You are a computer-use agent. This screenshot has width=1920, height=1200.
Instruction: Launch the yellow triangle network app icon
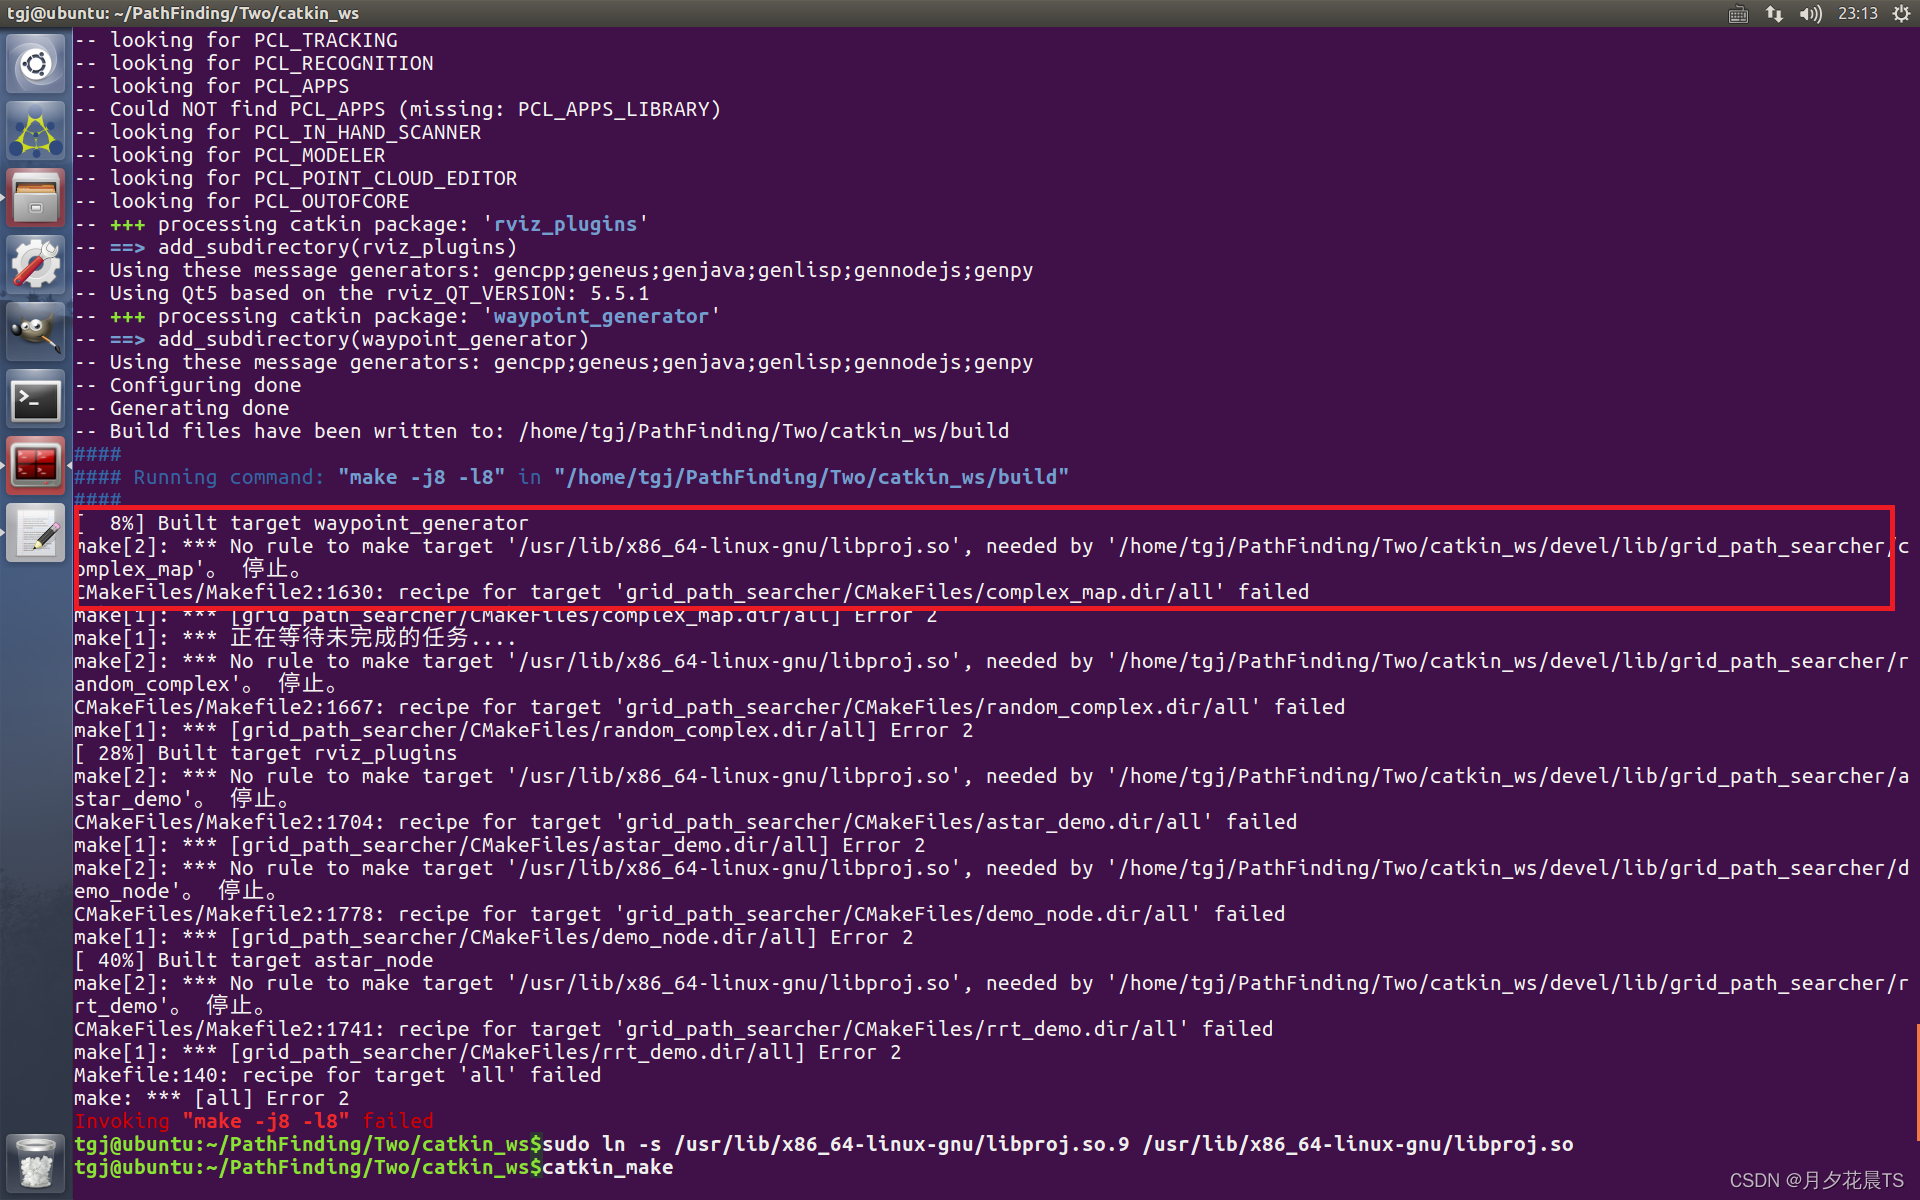coord(36,131)
